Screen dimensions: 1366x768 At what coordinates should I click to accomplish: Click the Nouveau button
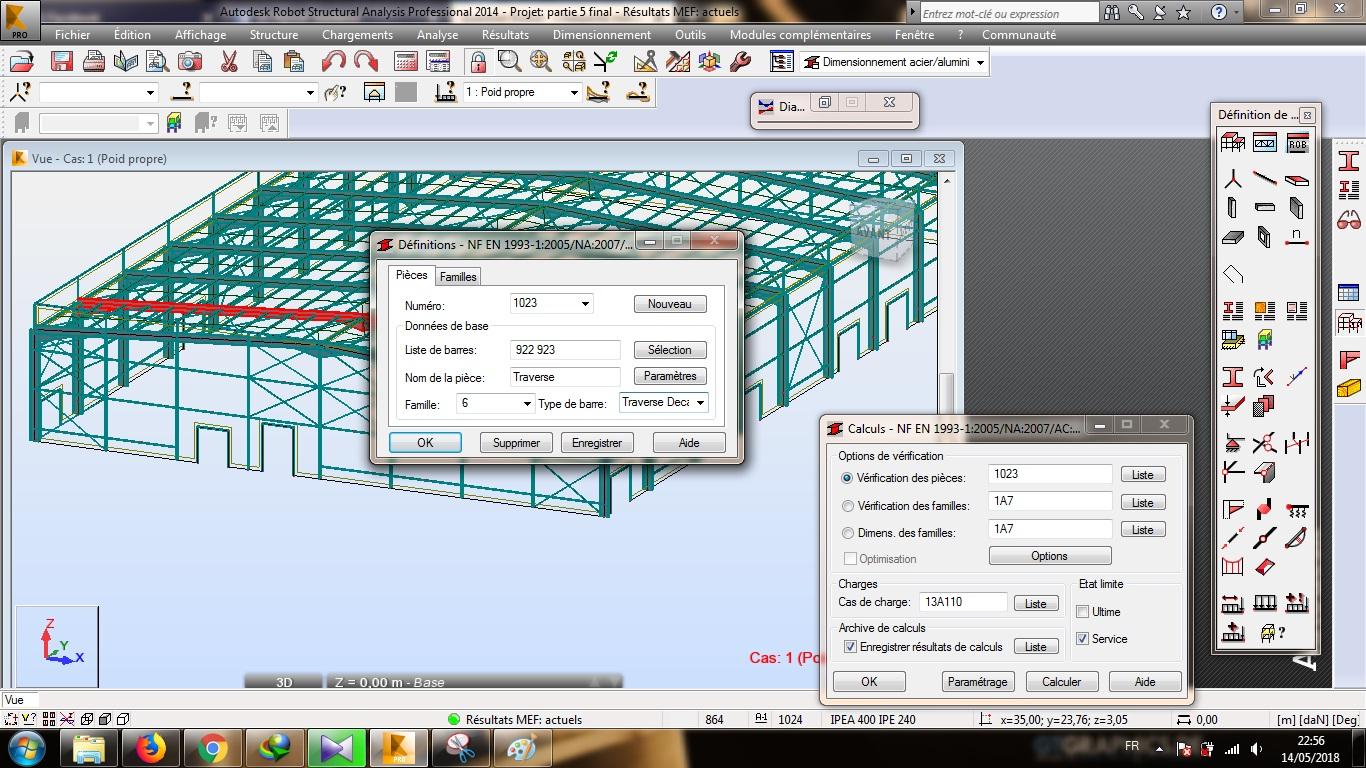click(670, 304)
